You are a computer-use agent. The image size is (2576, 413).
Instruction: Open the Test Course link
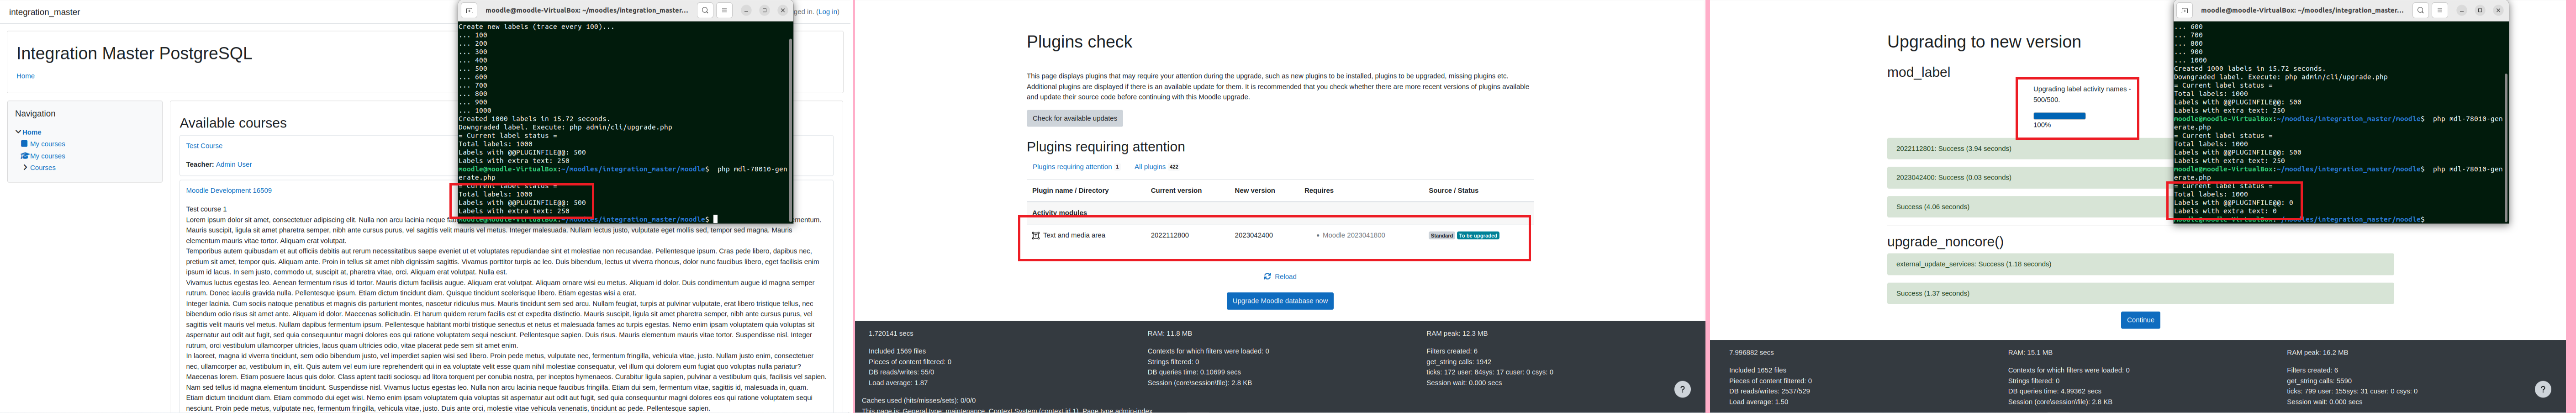[204, 146]
